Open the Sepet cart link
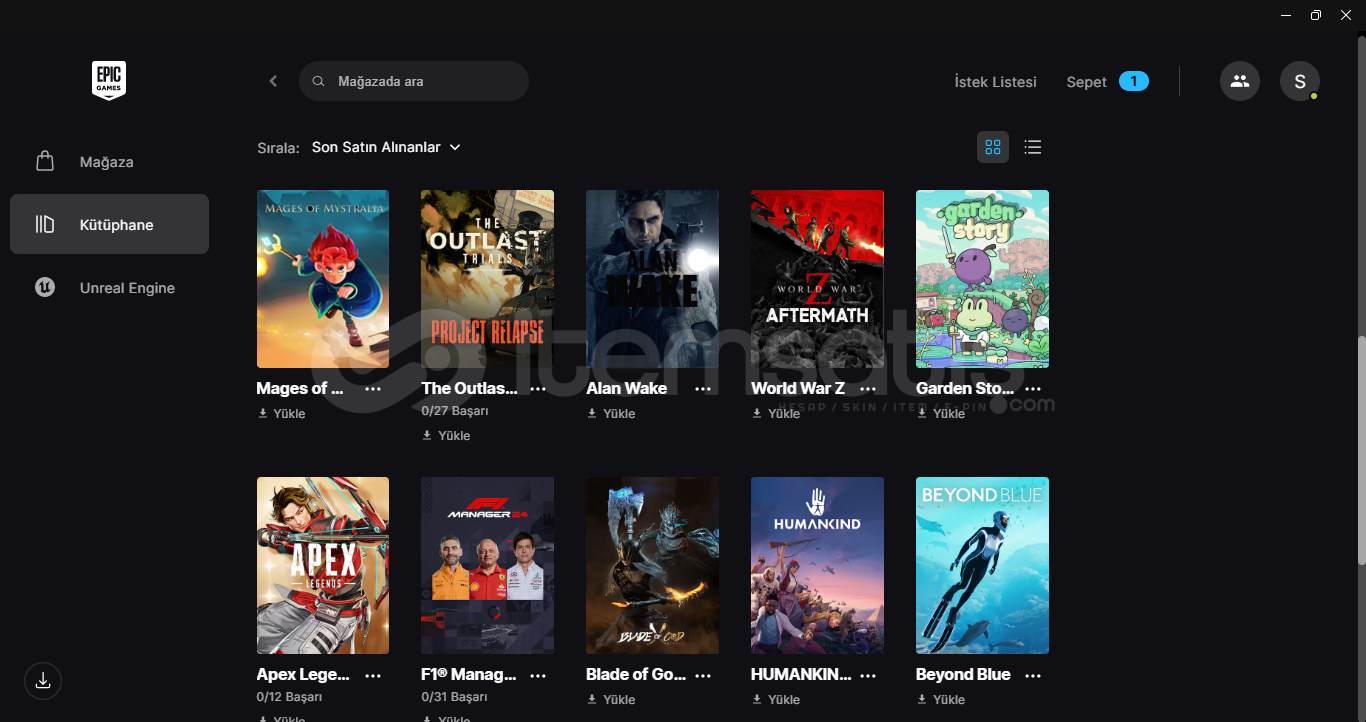1366x722 pixels. click(1087, 82)
